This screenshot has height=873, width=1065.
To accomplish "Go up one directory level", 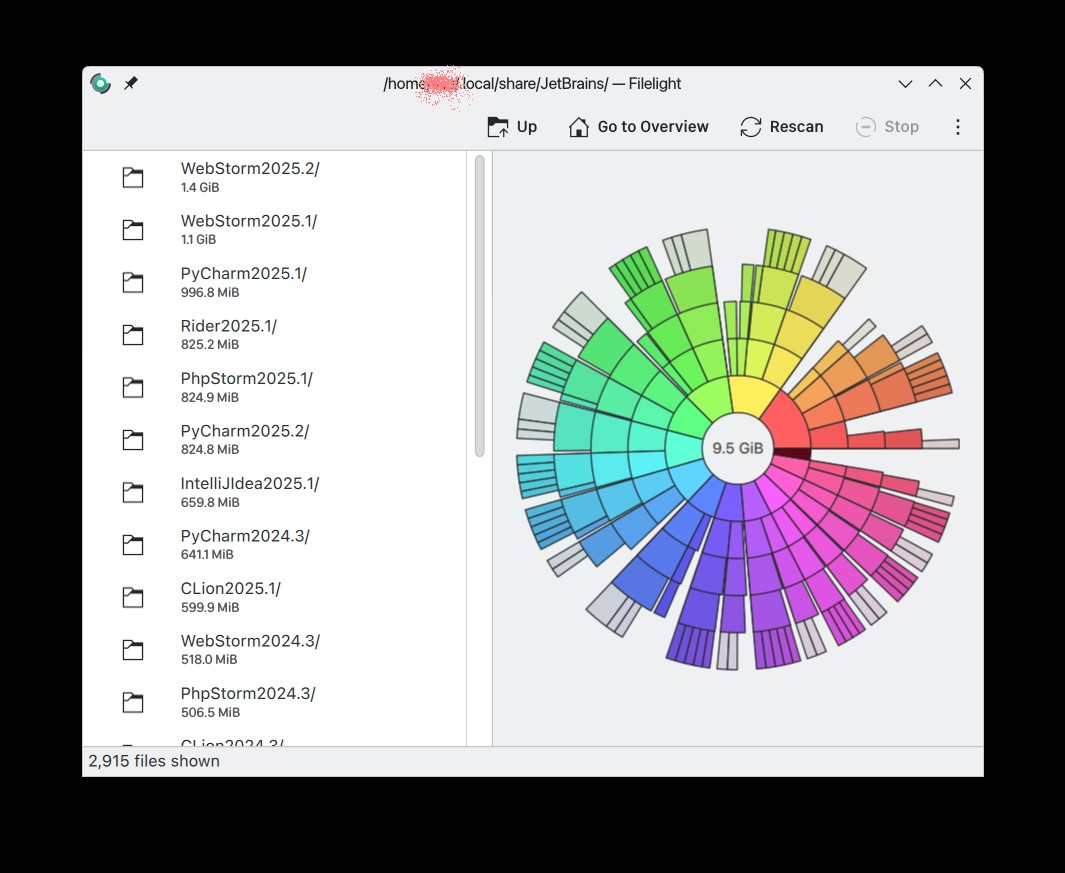I will point(512,127).
